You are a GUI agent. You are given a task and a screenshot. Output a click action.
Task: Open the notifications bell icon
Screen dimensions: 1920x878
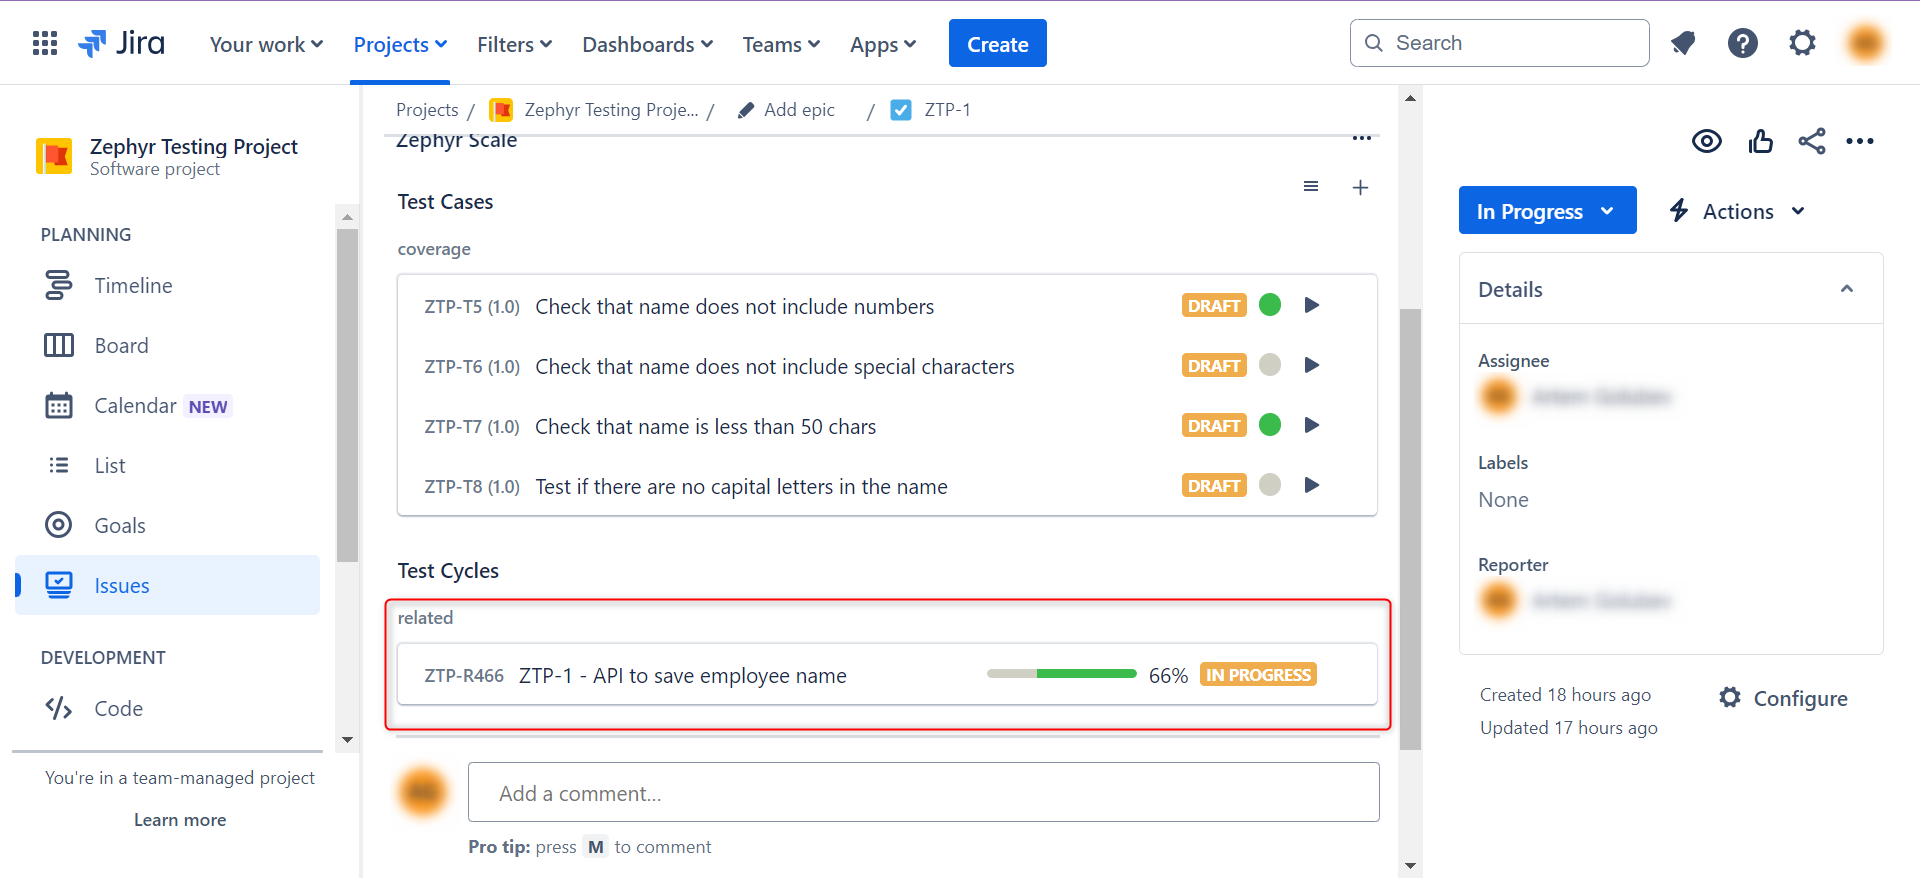pyautogui.click(x=1683, y=43)
